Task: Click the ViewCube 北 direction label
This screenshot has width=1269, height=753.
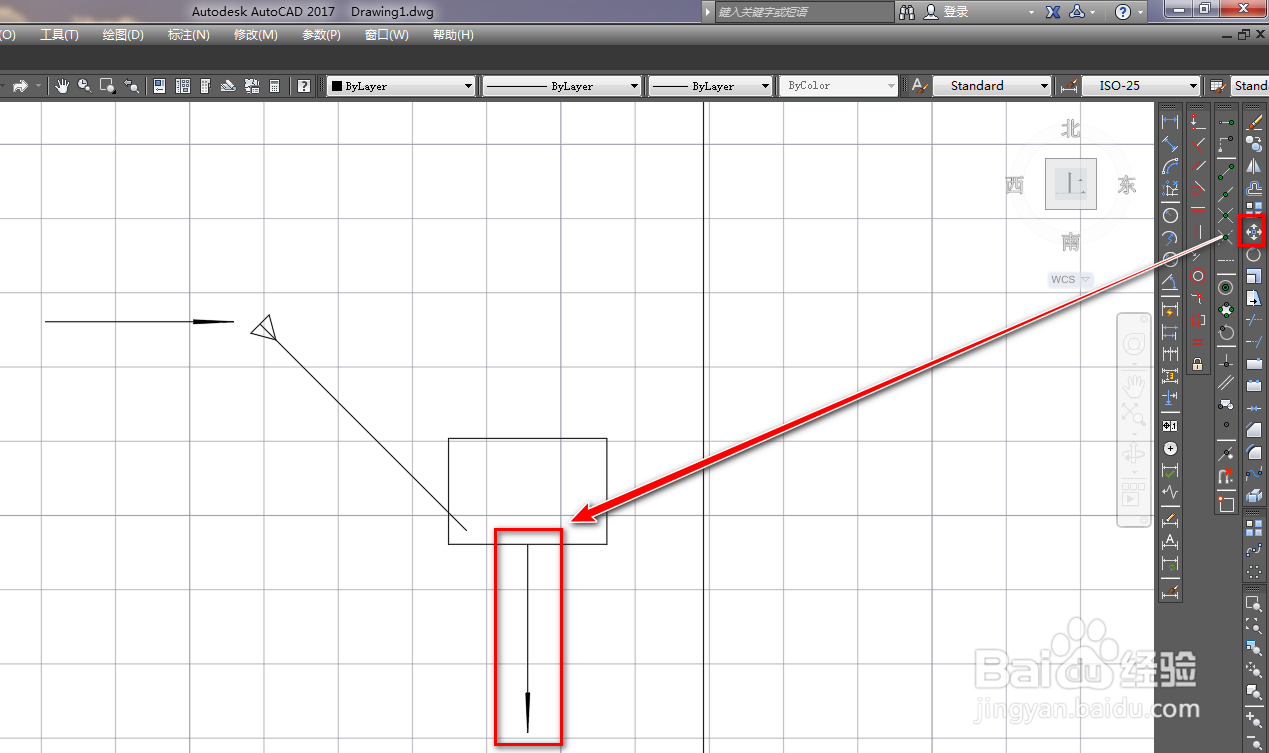Action: [1071, 128]
